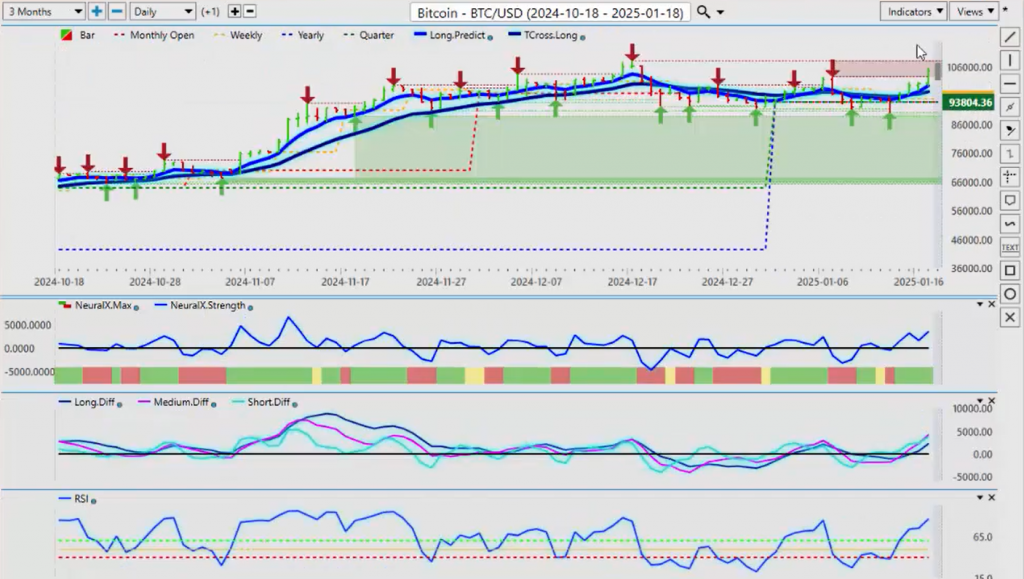Click the Yearly legend label
The image size is (1024, 579).
pyautogui.click(x=310, y=35)
